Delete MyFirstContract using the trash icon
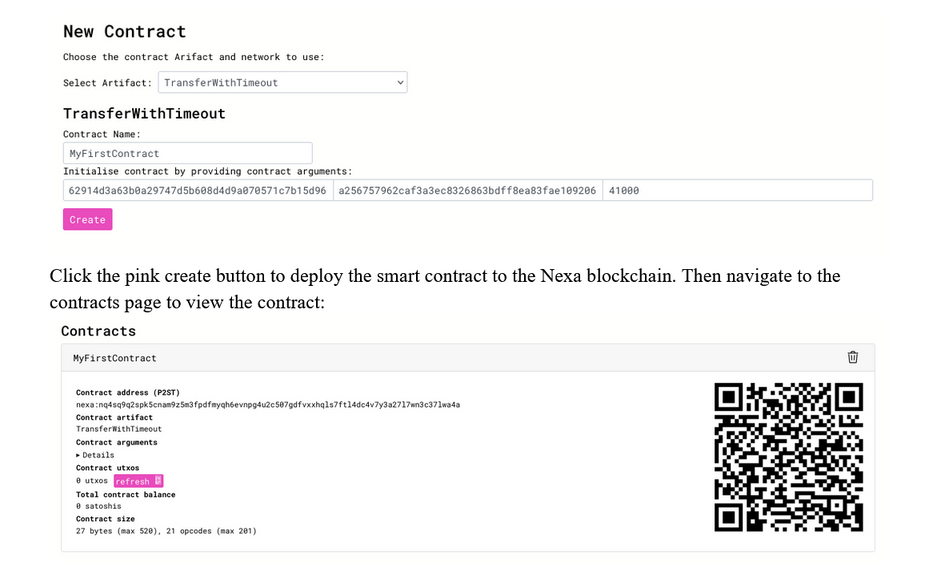Screen dimensions: 925x563 tap(852, 357)
